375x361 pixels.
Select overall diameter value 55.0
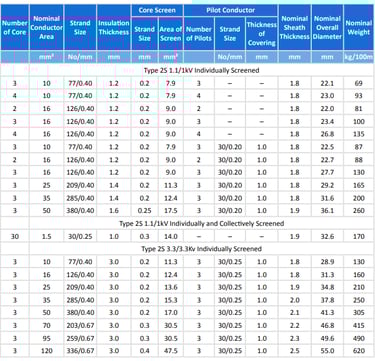click(x=327, y=351)
